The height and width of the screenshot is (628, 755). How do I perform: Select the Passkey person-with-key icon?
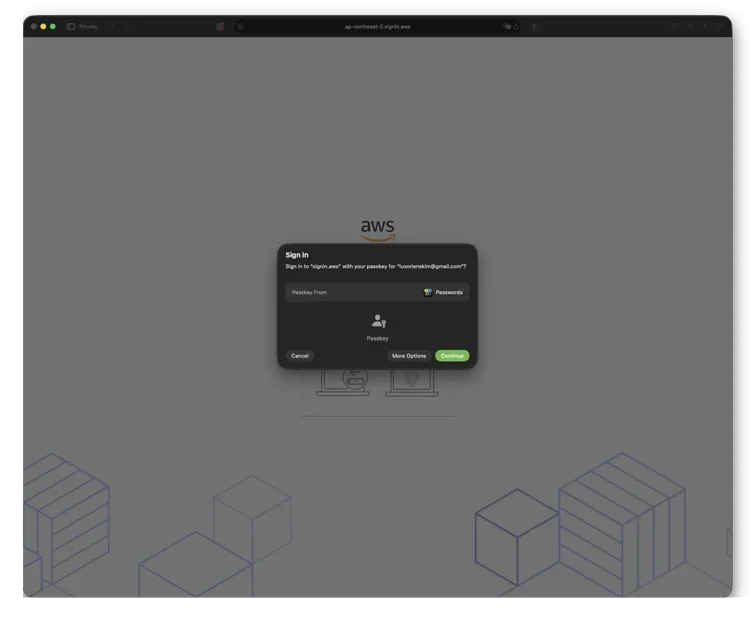point(378,321)
